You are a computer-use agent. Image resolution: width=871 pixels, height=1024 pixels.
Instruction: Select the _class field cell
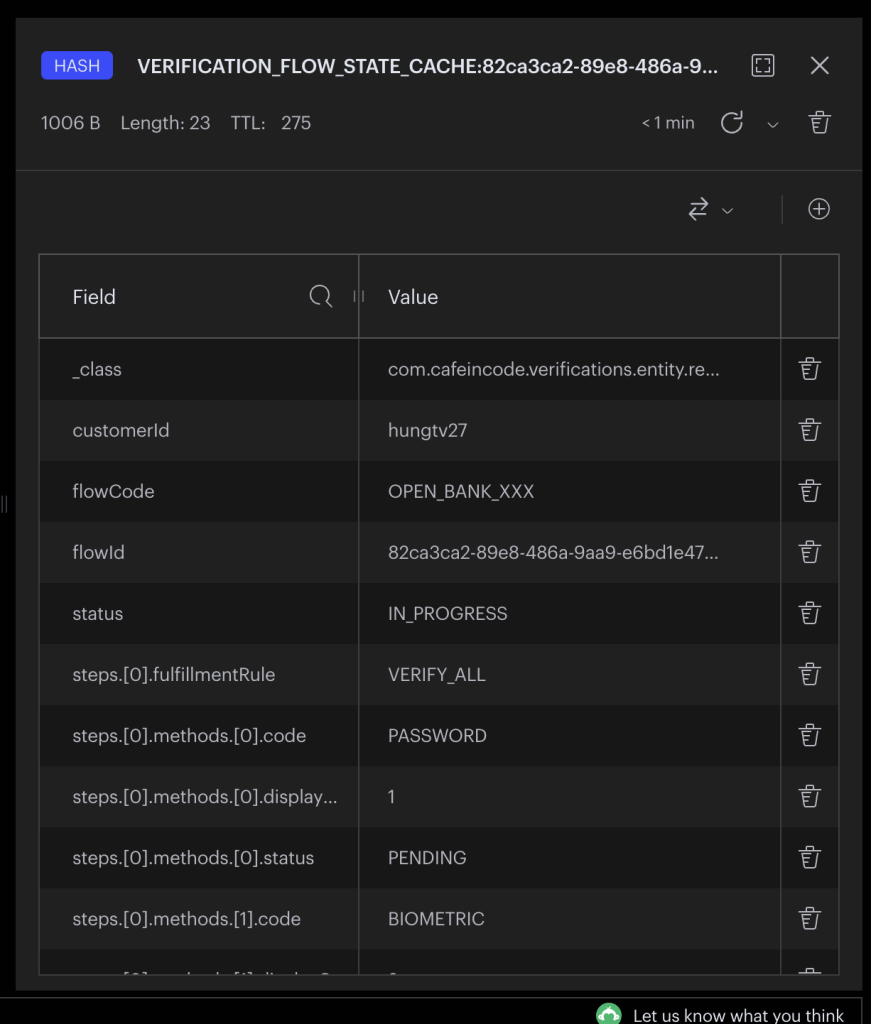click(x=198, y=369)
